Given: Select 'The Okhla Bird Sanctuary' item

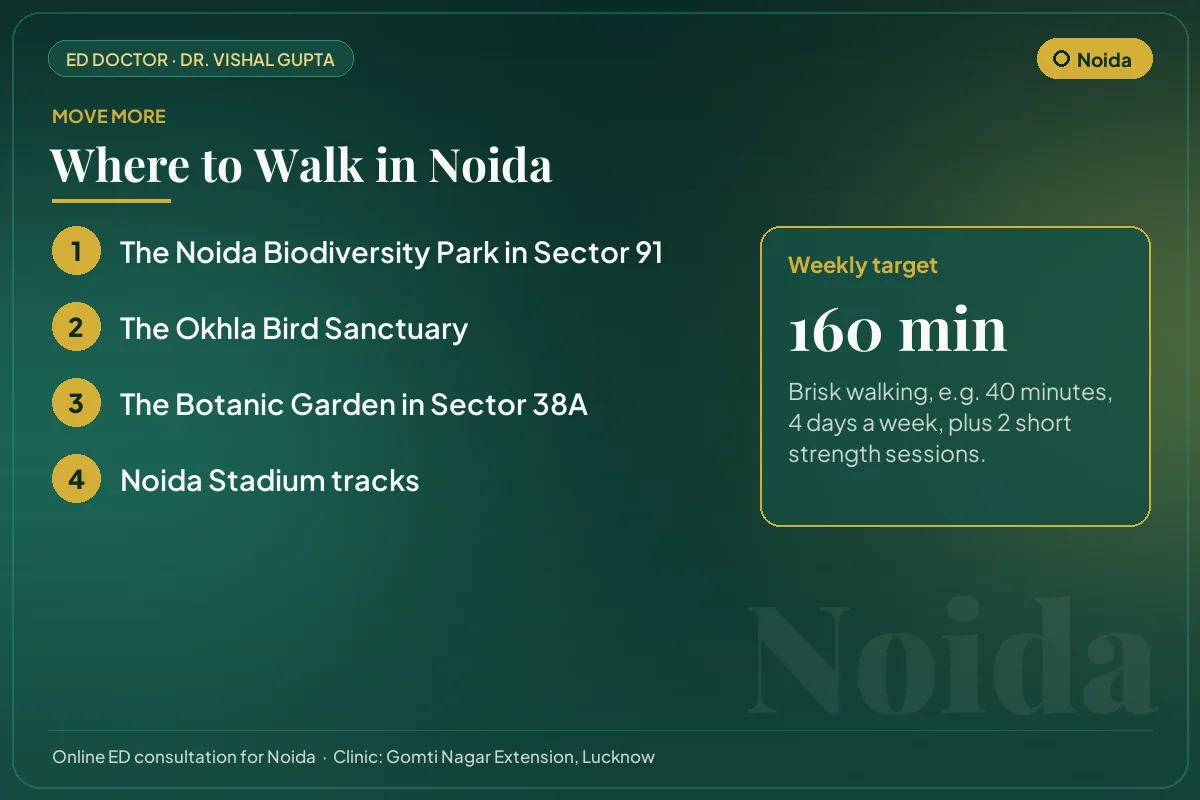Looking at the screenshot, I should [x=294, y=328].
